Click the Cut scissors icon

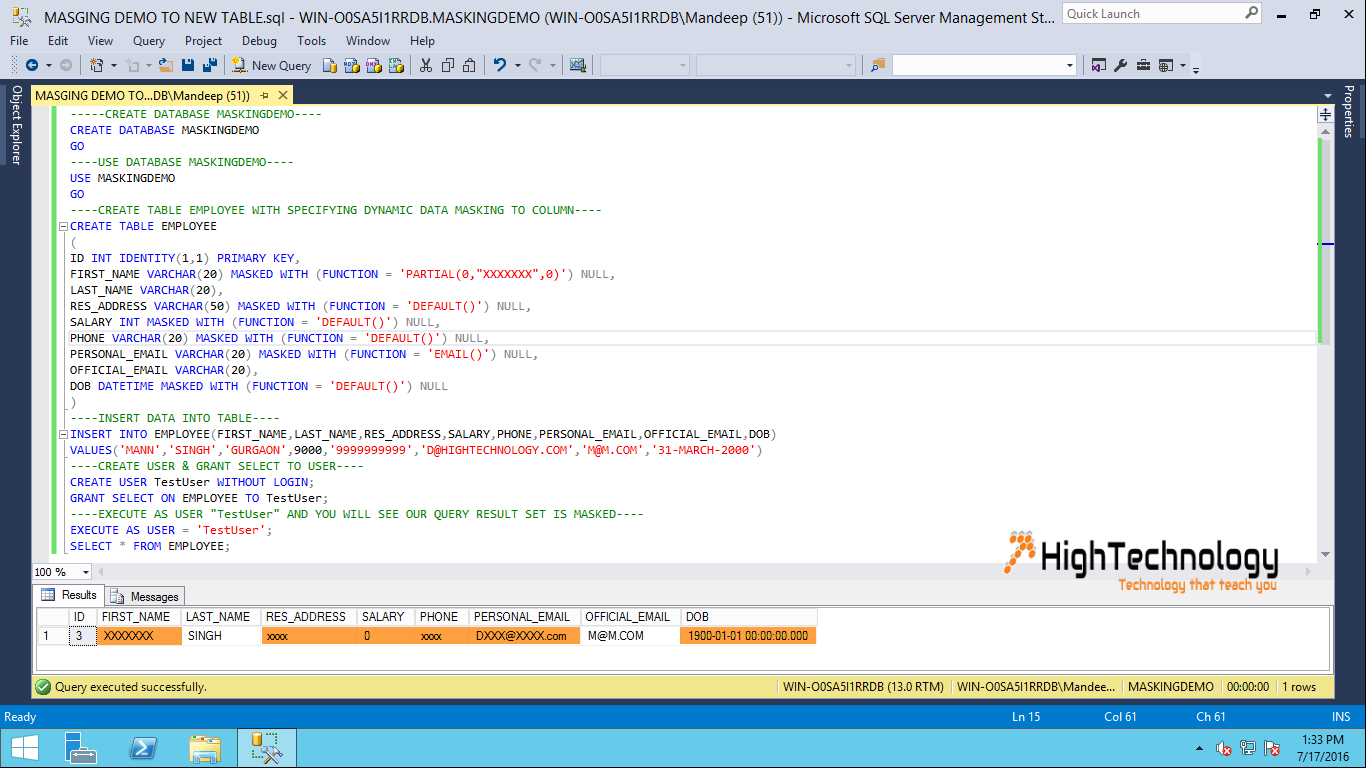pos(426,65)
